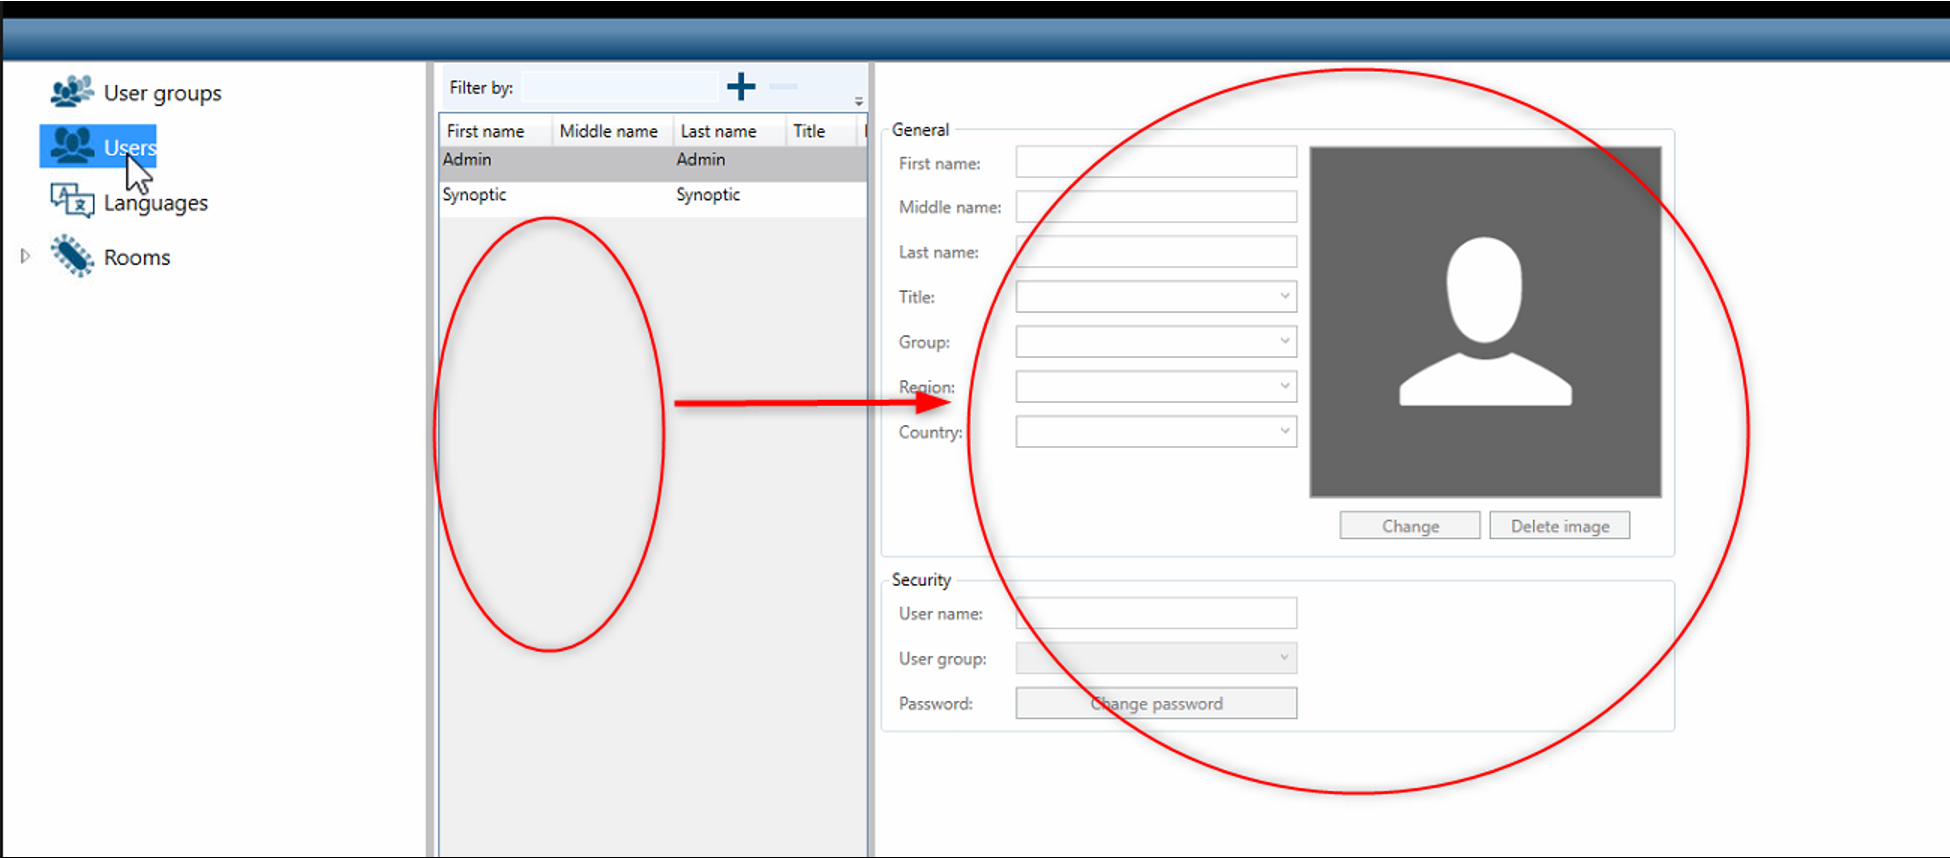The image size is (1950, 858).
Task: Open the Title dropdown
Action: [1156, 297]
